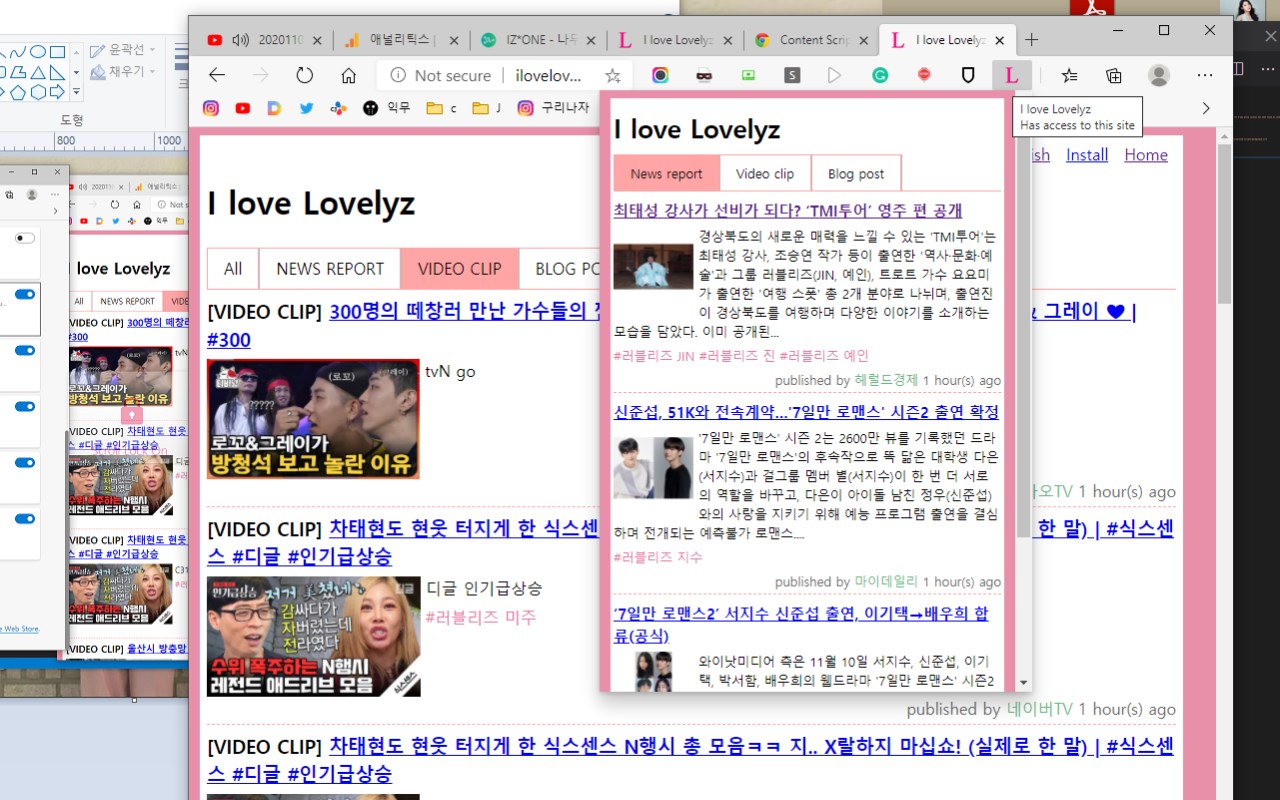Open the 채우기 fill dropdown in Paint

coord(123,72)
